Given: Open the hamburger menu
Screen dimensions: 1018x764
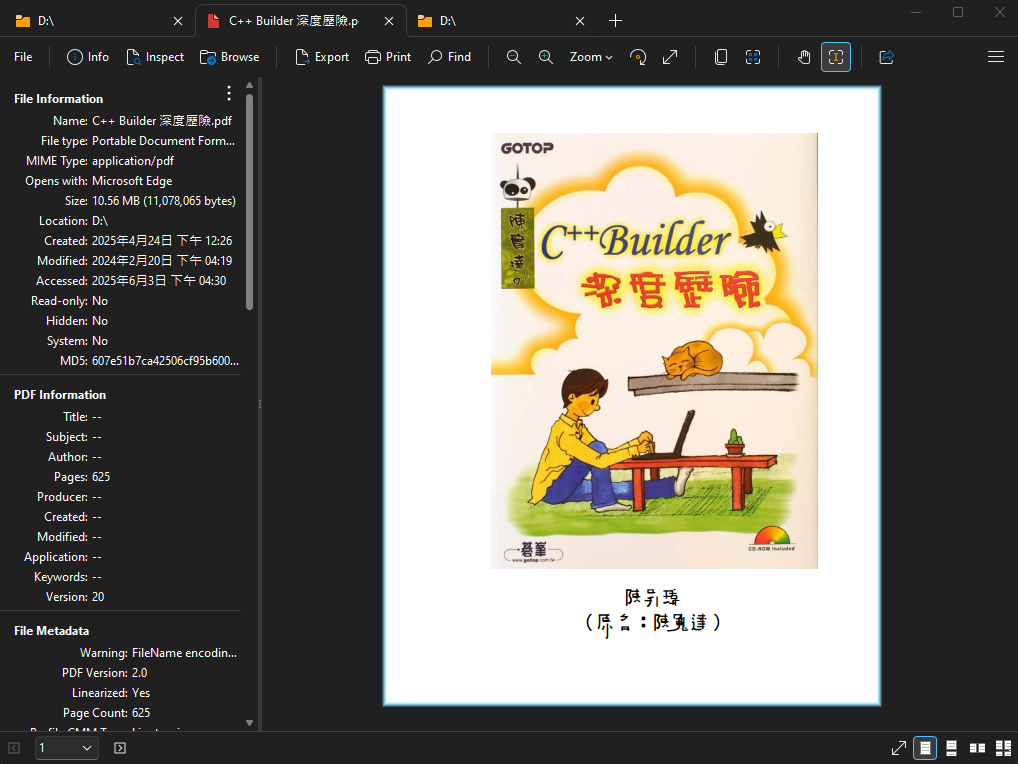Looking at the screenshot, I should [996, 57].
